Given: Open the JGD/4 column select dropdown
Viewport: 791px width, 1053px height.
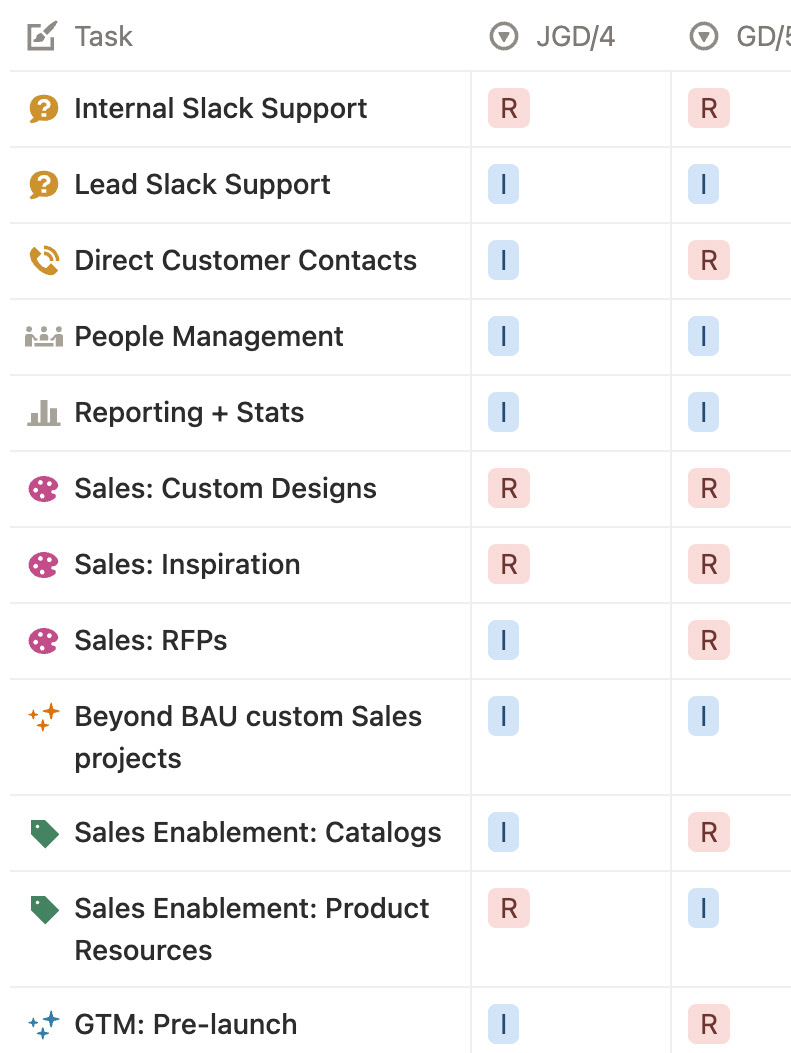Looking at the screenshot, I should 504,36.
